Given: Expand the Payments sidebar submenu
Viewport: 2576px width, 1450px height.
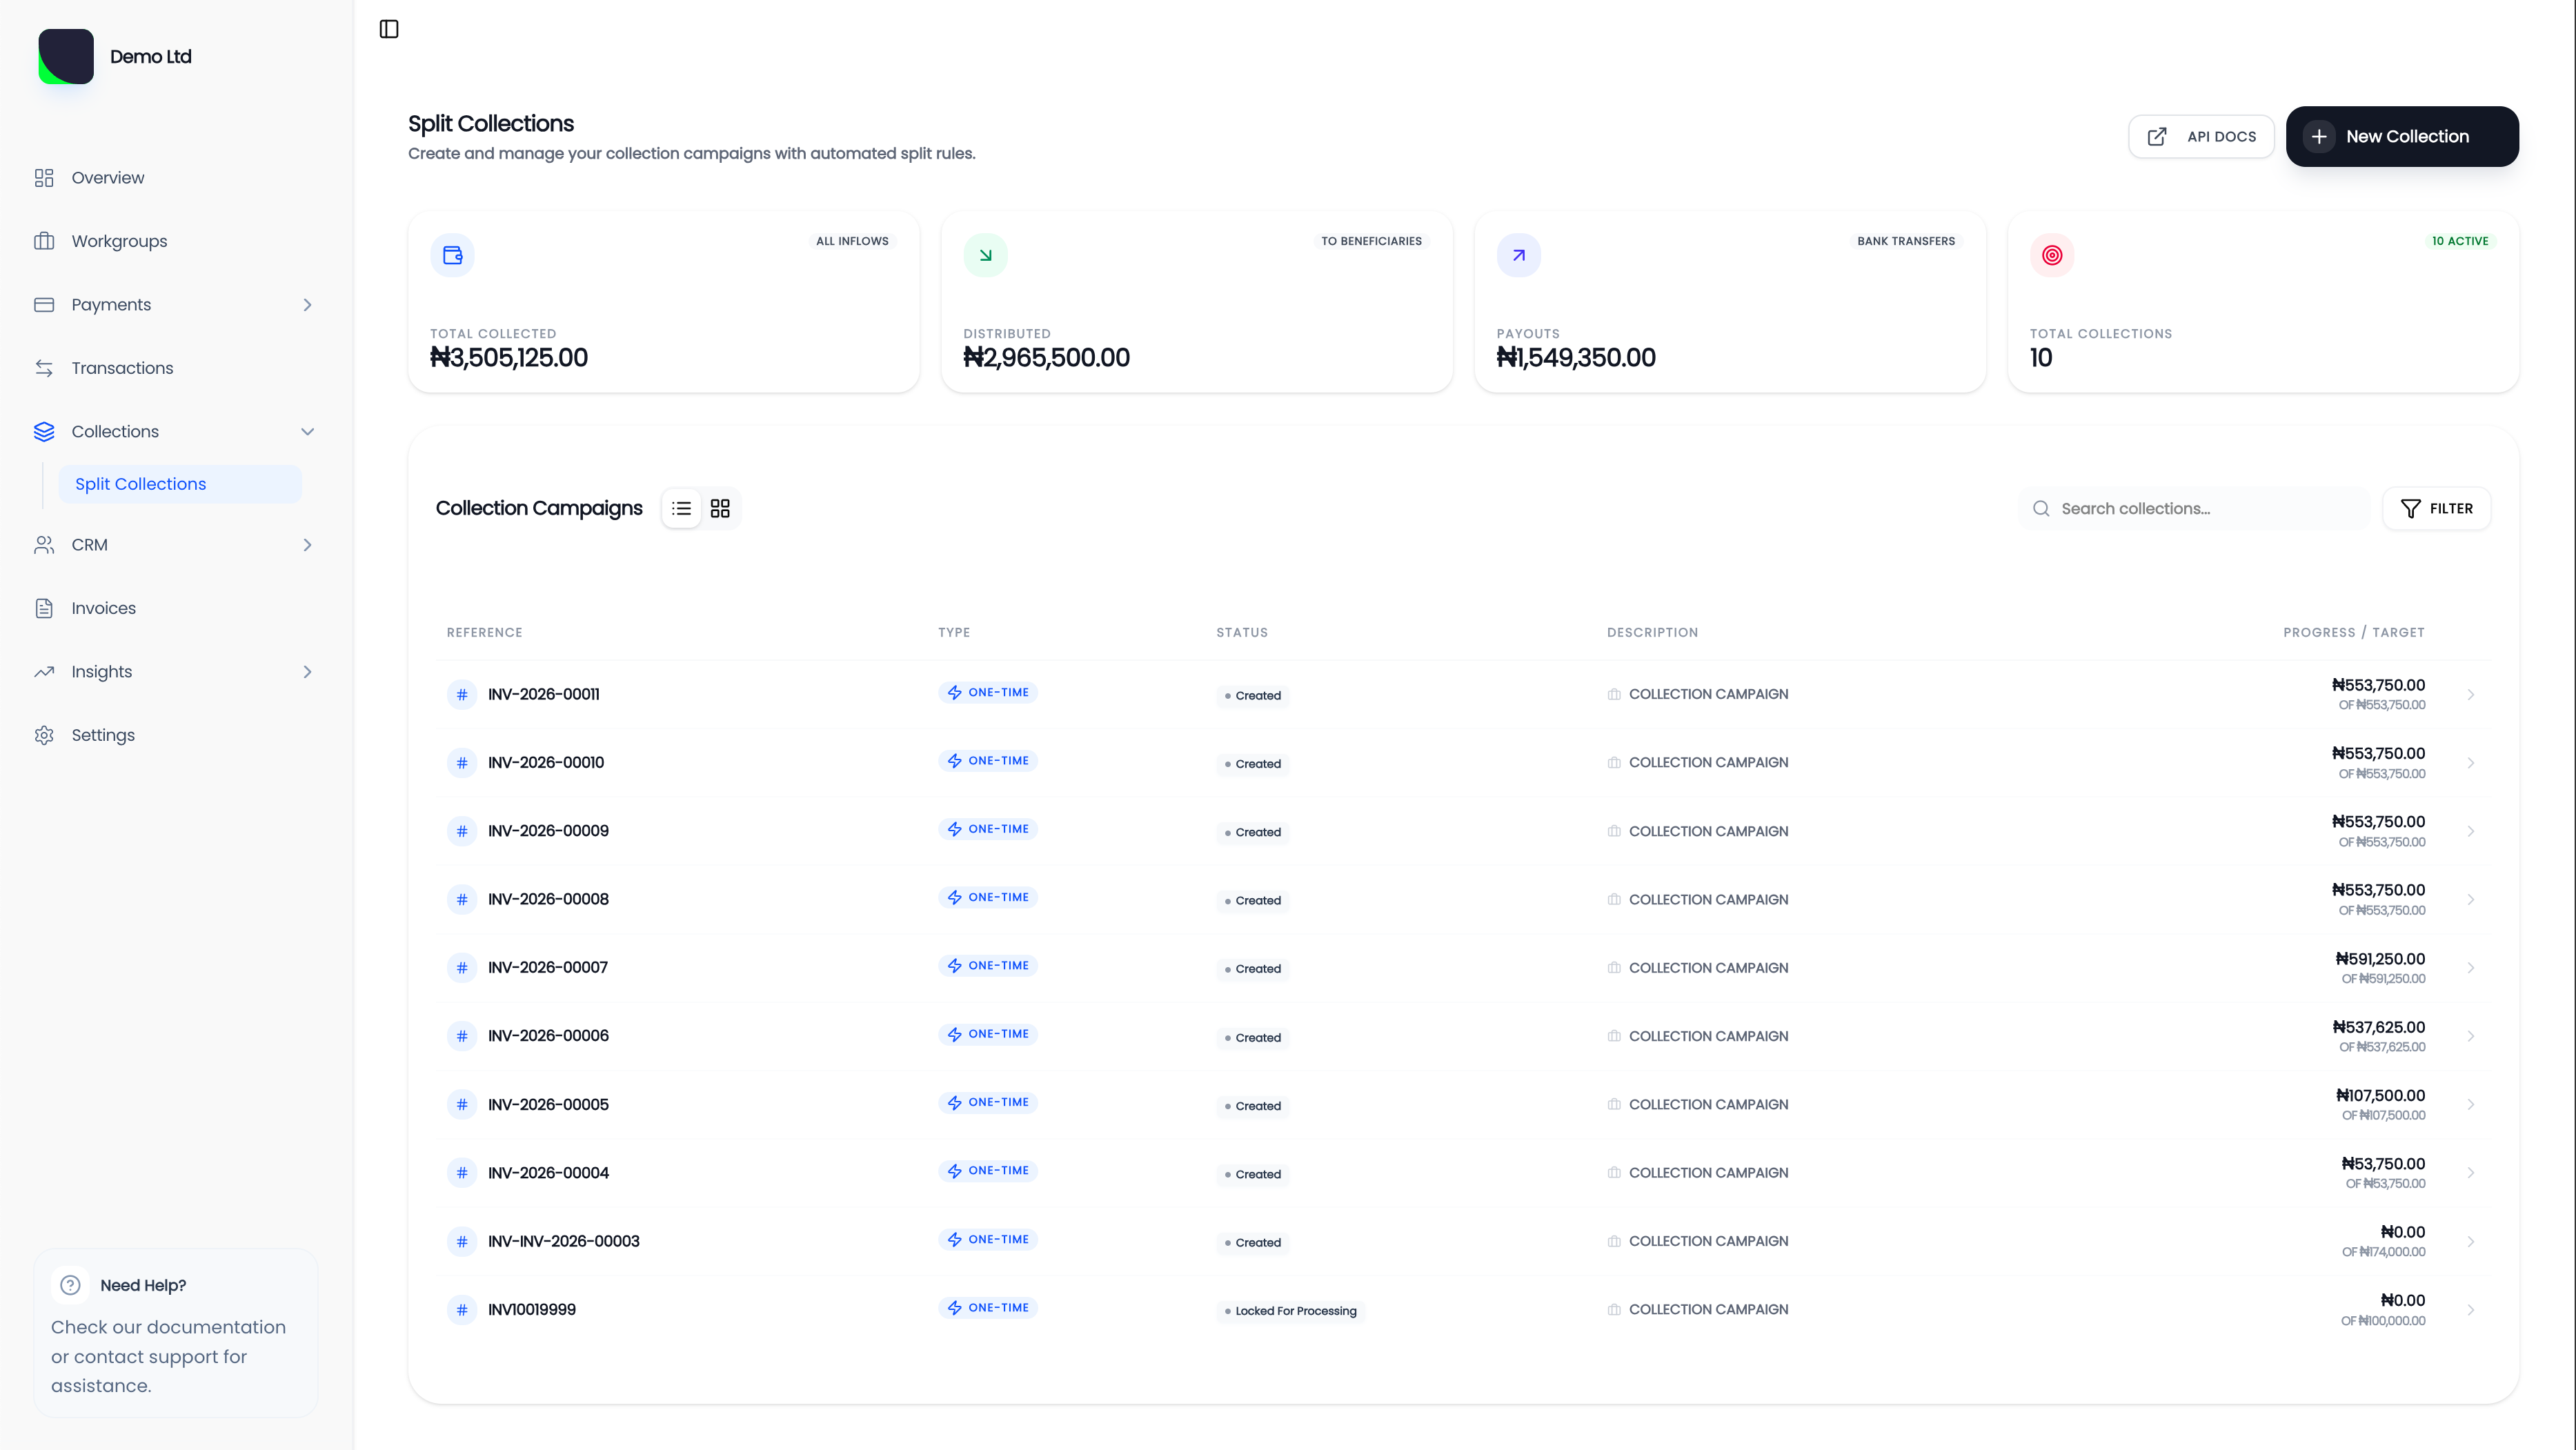Looking at the screenshot, I should click(307, 304).
